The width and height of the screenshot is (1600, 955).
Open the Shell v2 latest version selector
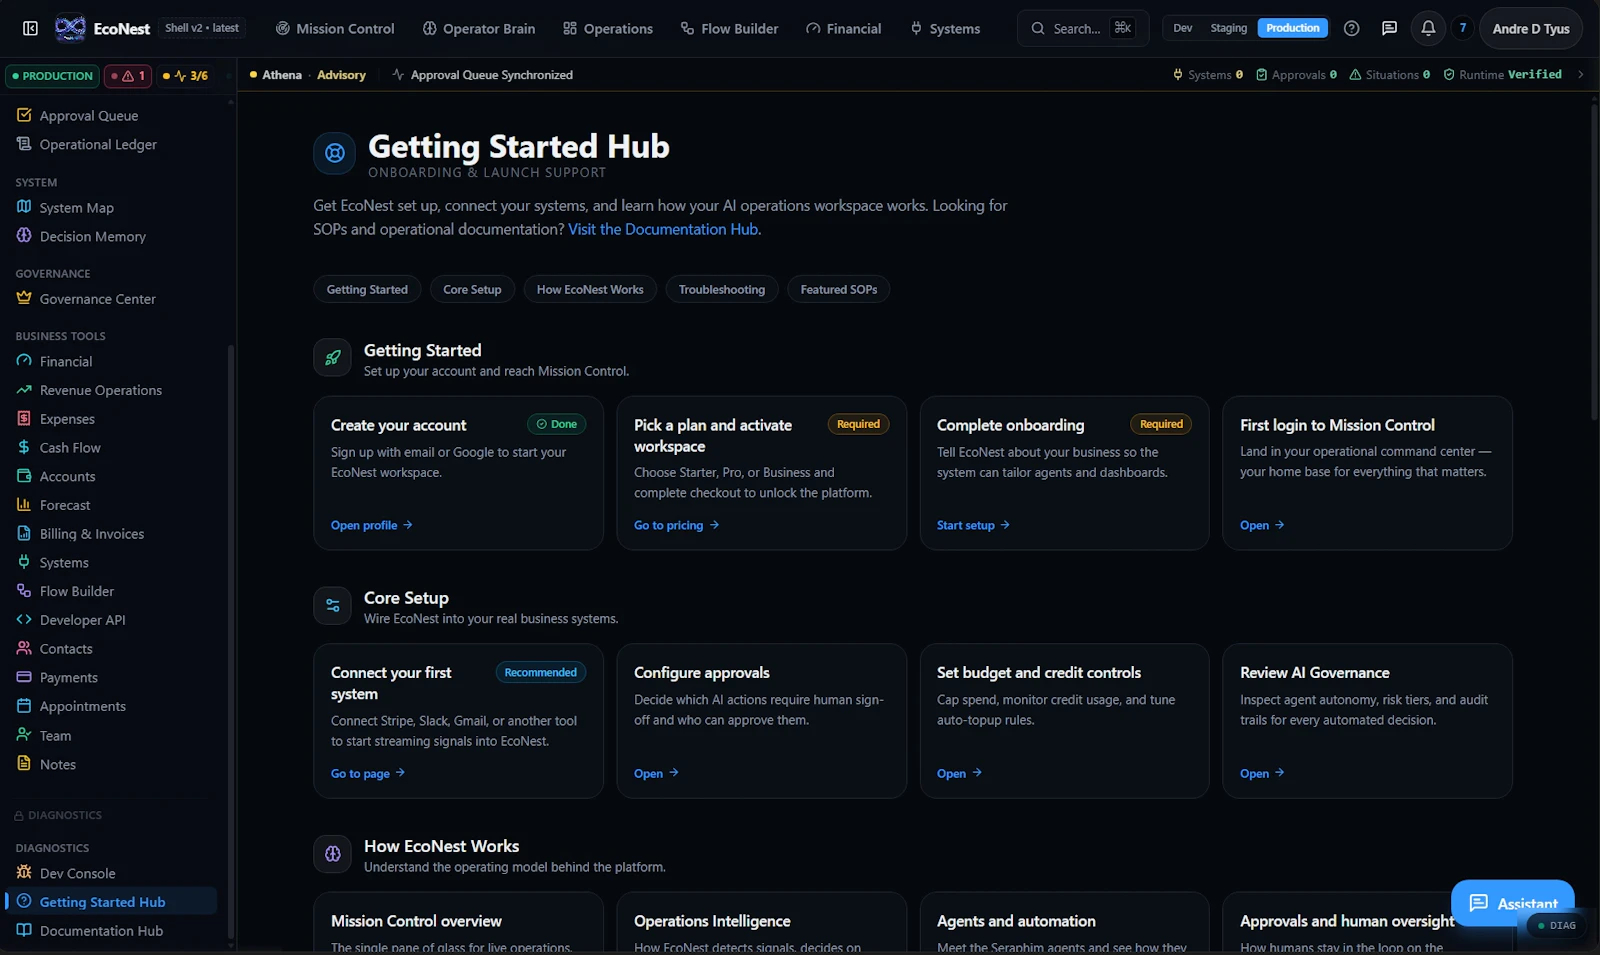point(202,28)
